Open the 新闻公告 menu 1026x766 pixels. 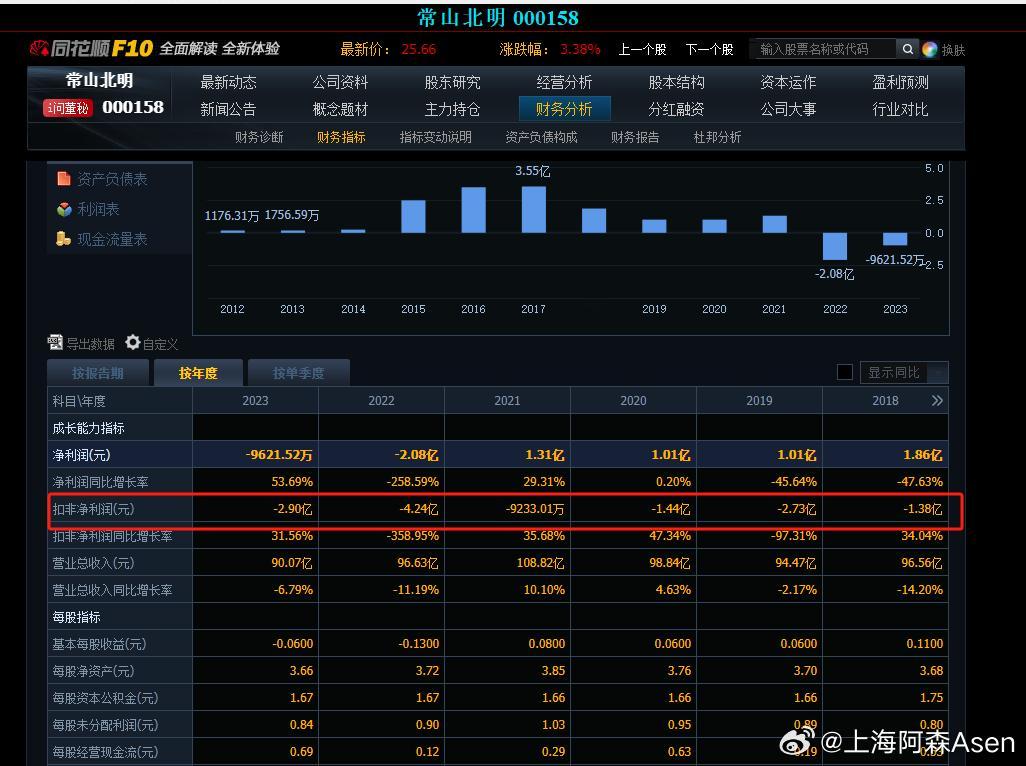point(228,109)
